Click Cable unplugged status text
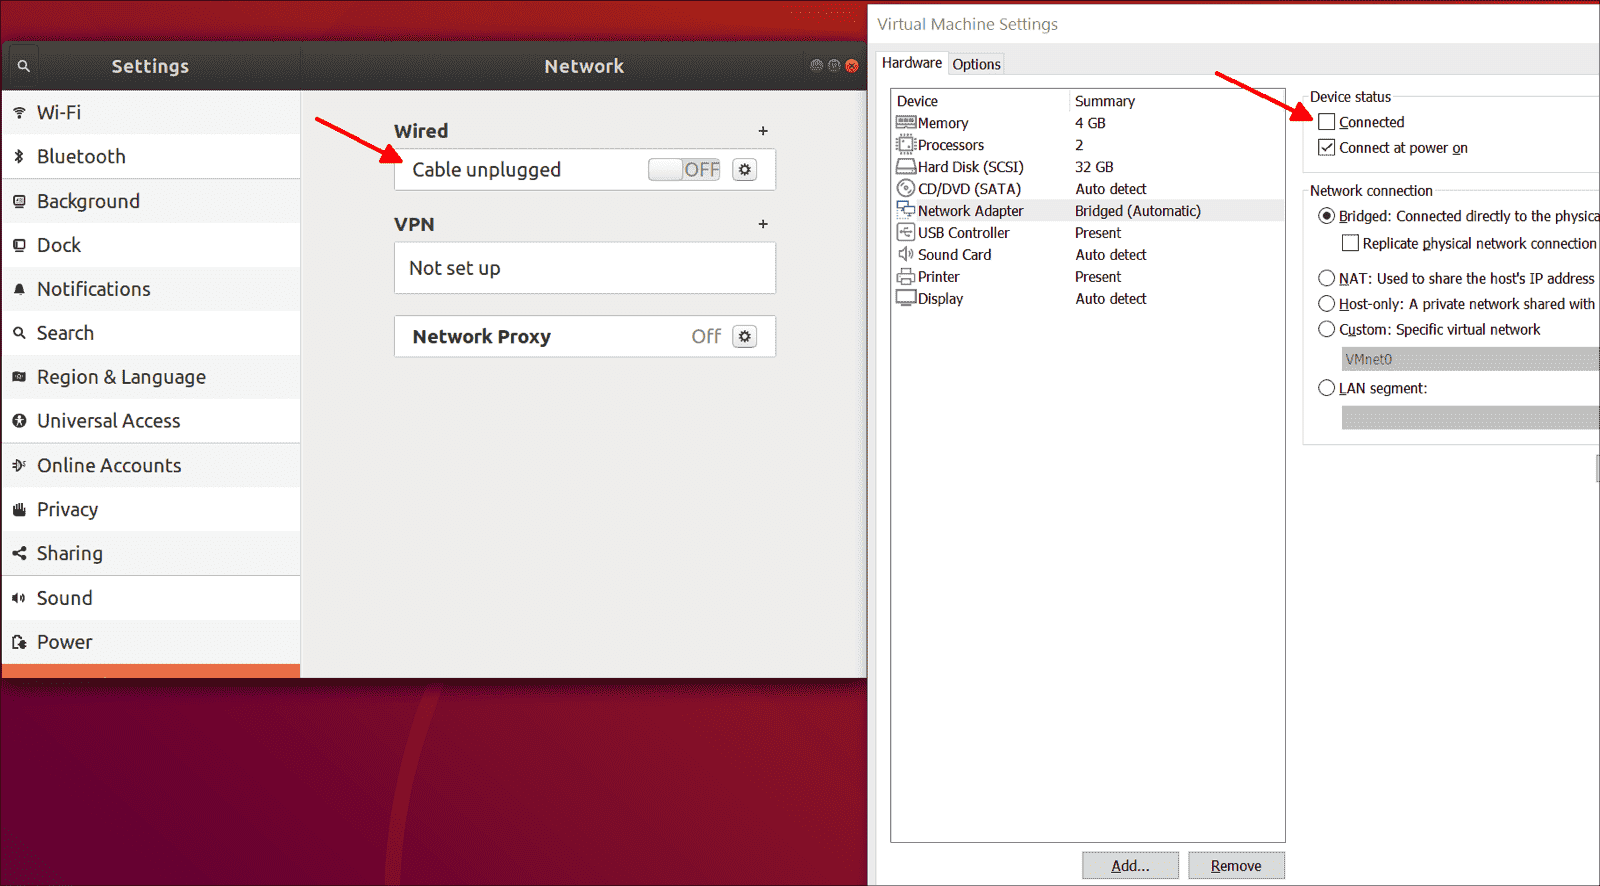1600x886 pixels. (487, 170)
